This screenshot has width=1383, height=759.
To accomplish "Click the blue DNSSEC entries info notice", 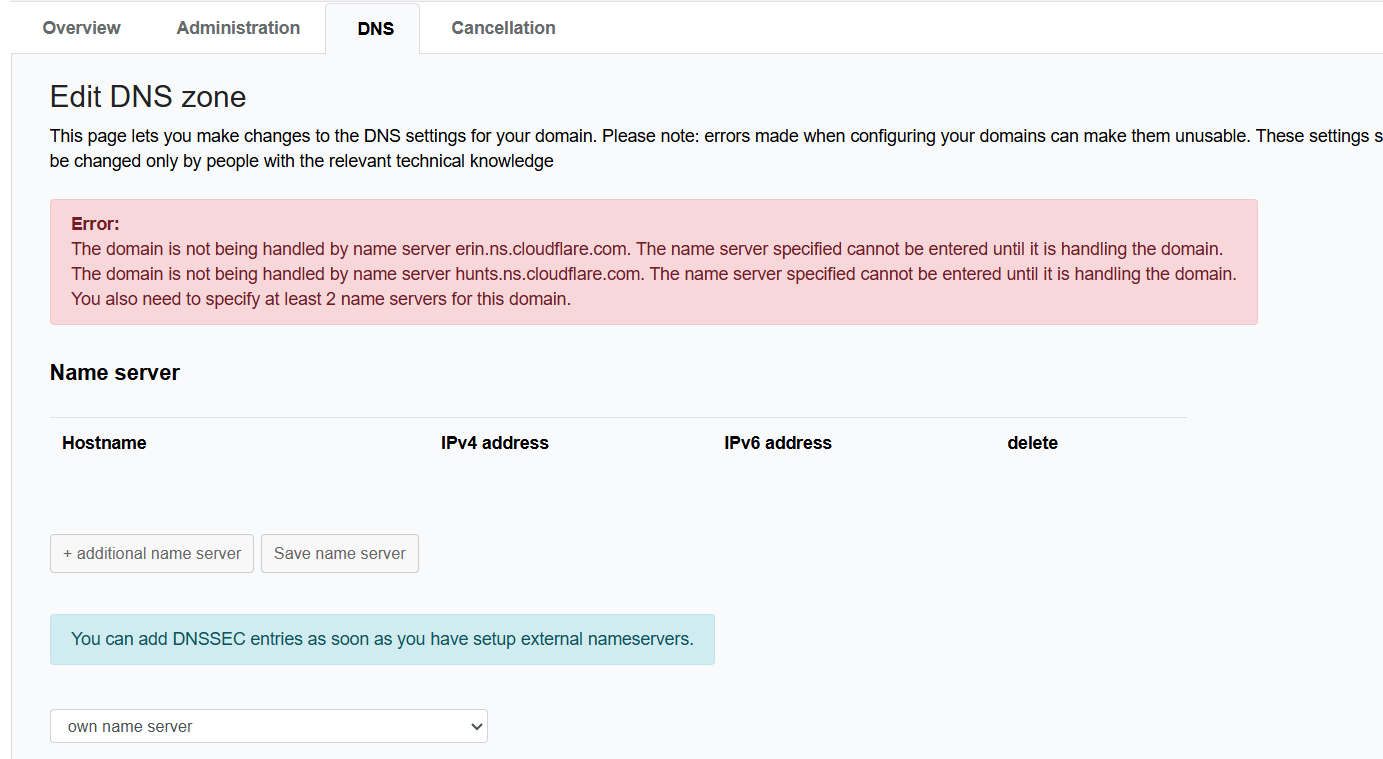I will tap(382, 639).
